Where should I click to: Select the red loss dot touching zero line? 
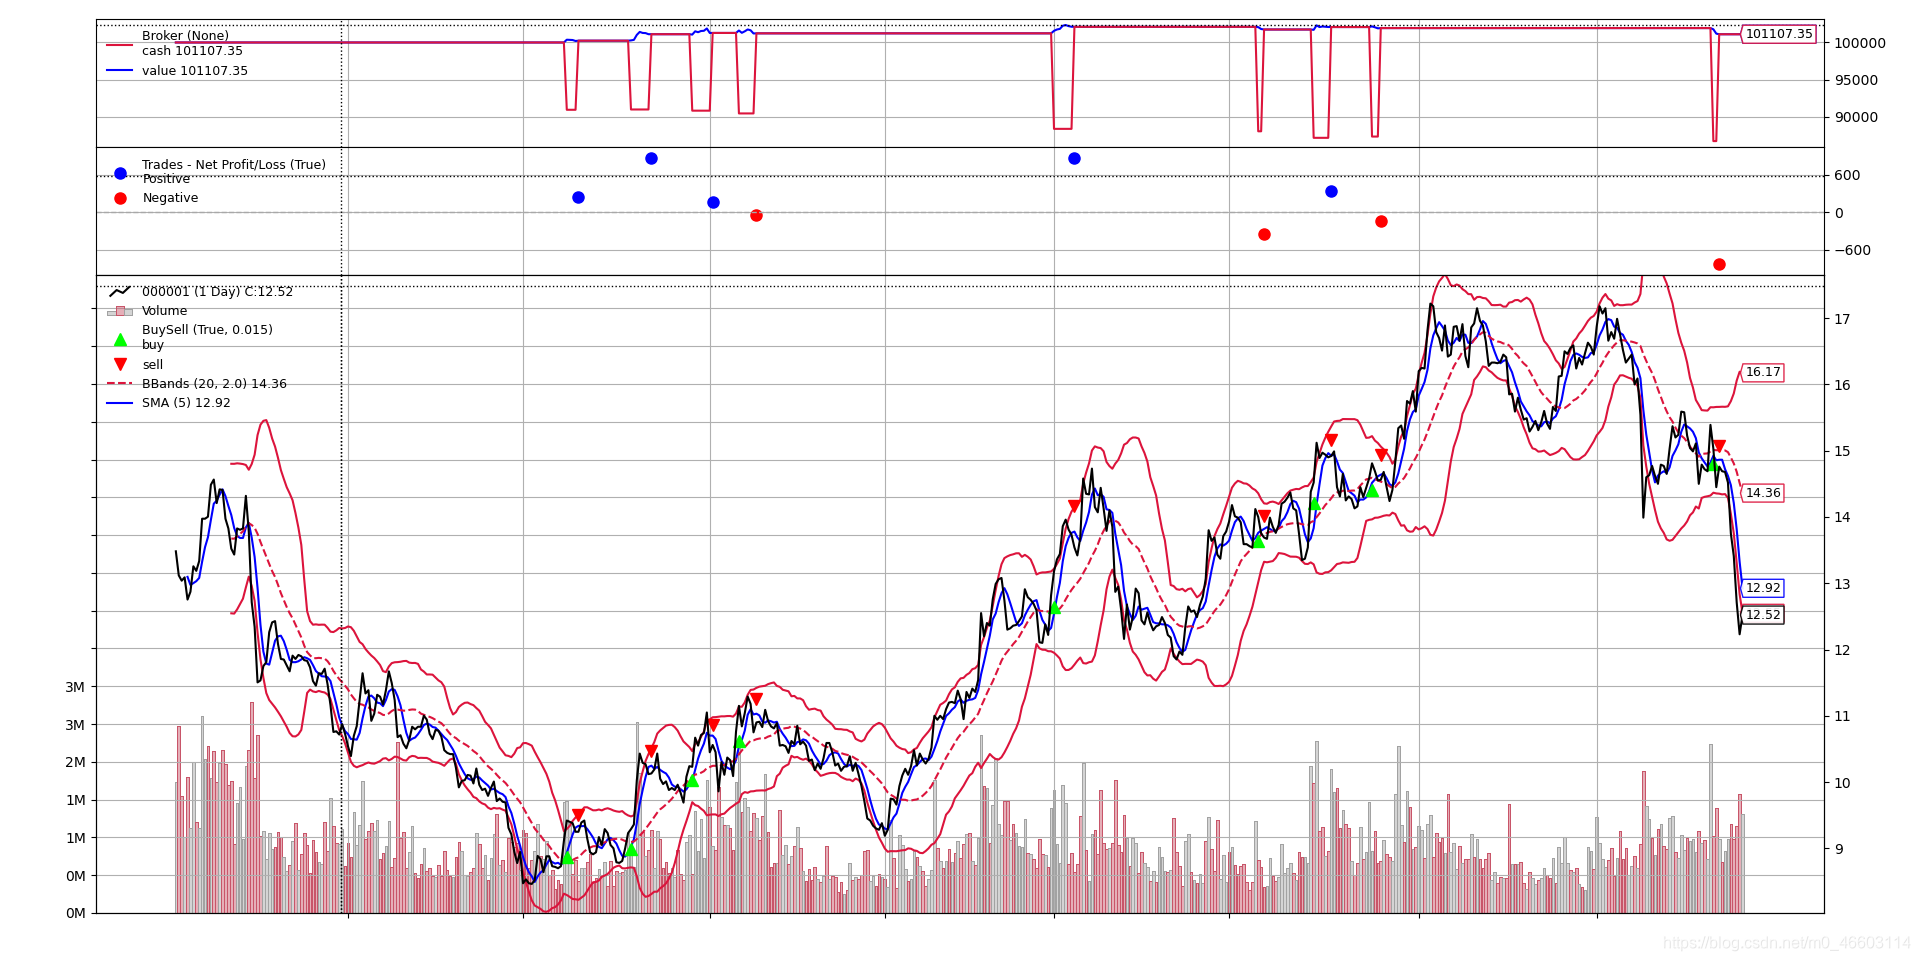(x=756, y=215)
